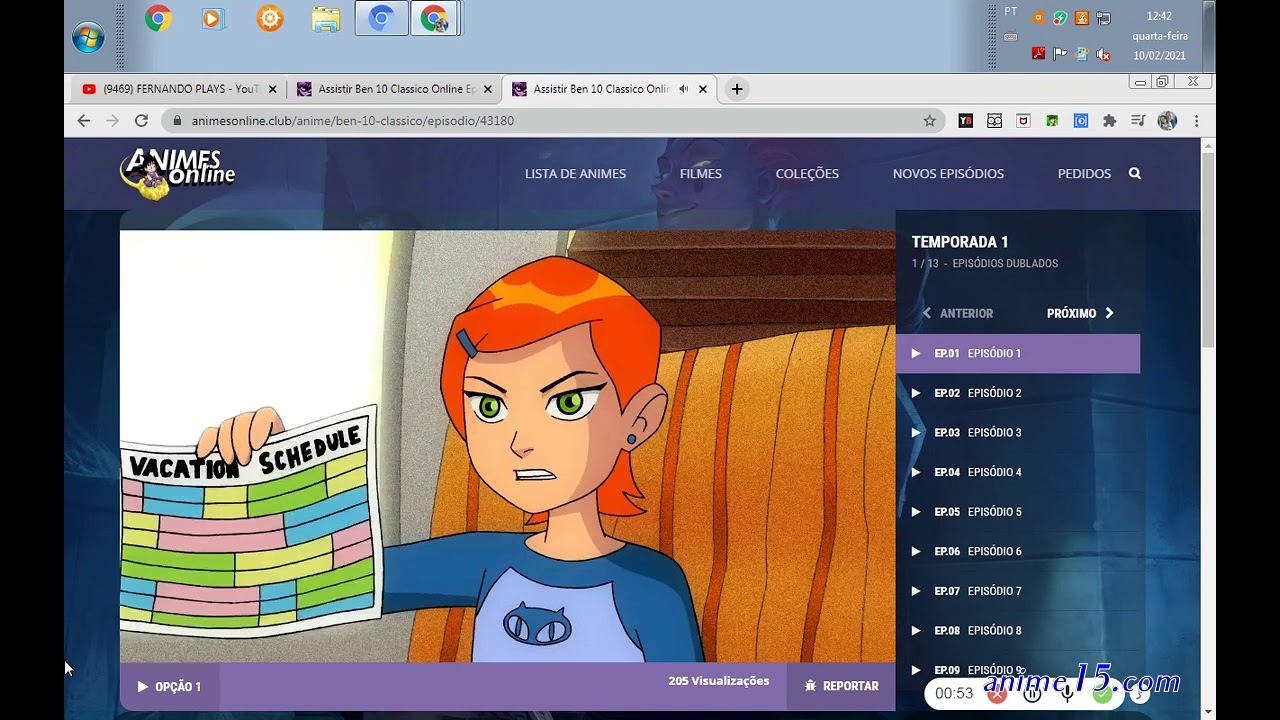Viewport: 1280px width, 720px height.
Task: Go back to the previous page
Action: (84, 120)
